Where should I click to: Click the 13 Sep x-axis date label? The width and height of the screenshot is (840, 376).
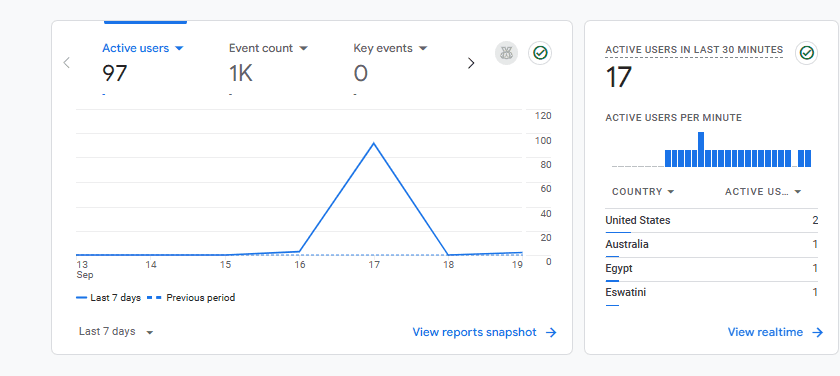click(85, 269)
